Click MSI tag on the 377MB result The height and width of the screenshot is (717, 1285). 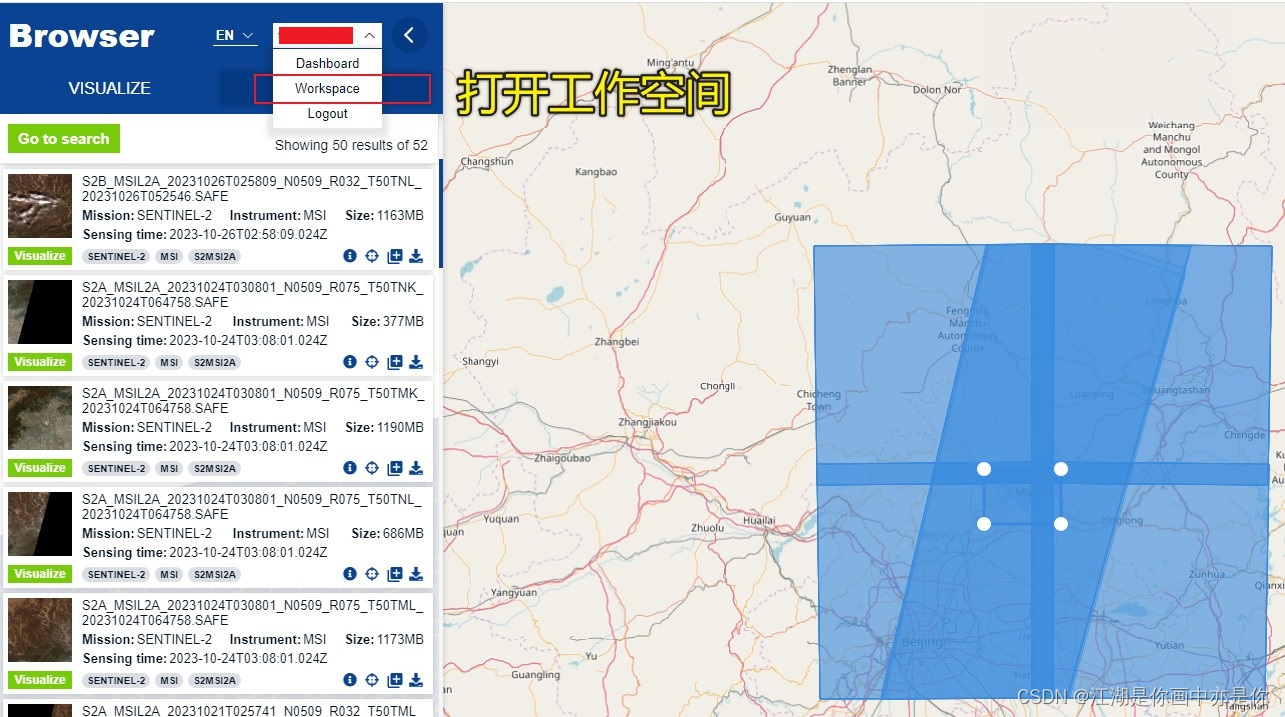point(169,362)
